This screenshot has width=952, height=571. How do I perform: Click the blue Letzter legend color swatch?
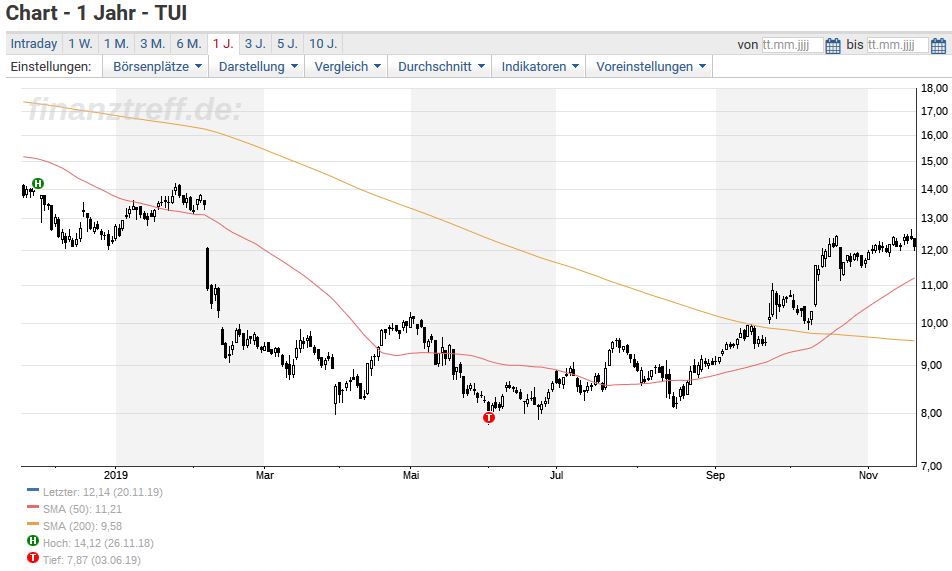[x=33, y=490]
